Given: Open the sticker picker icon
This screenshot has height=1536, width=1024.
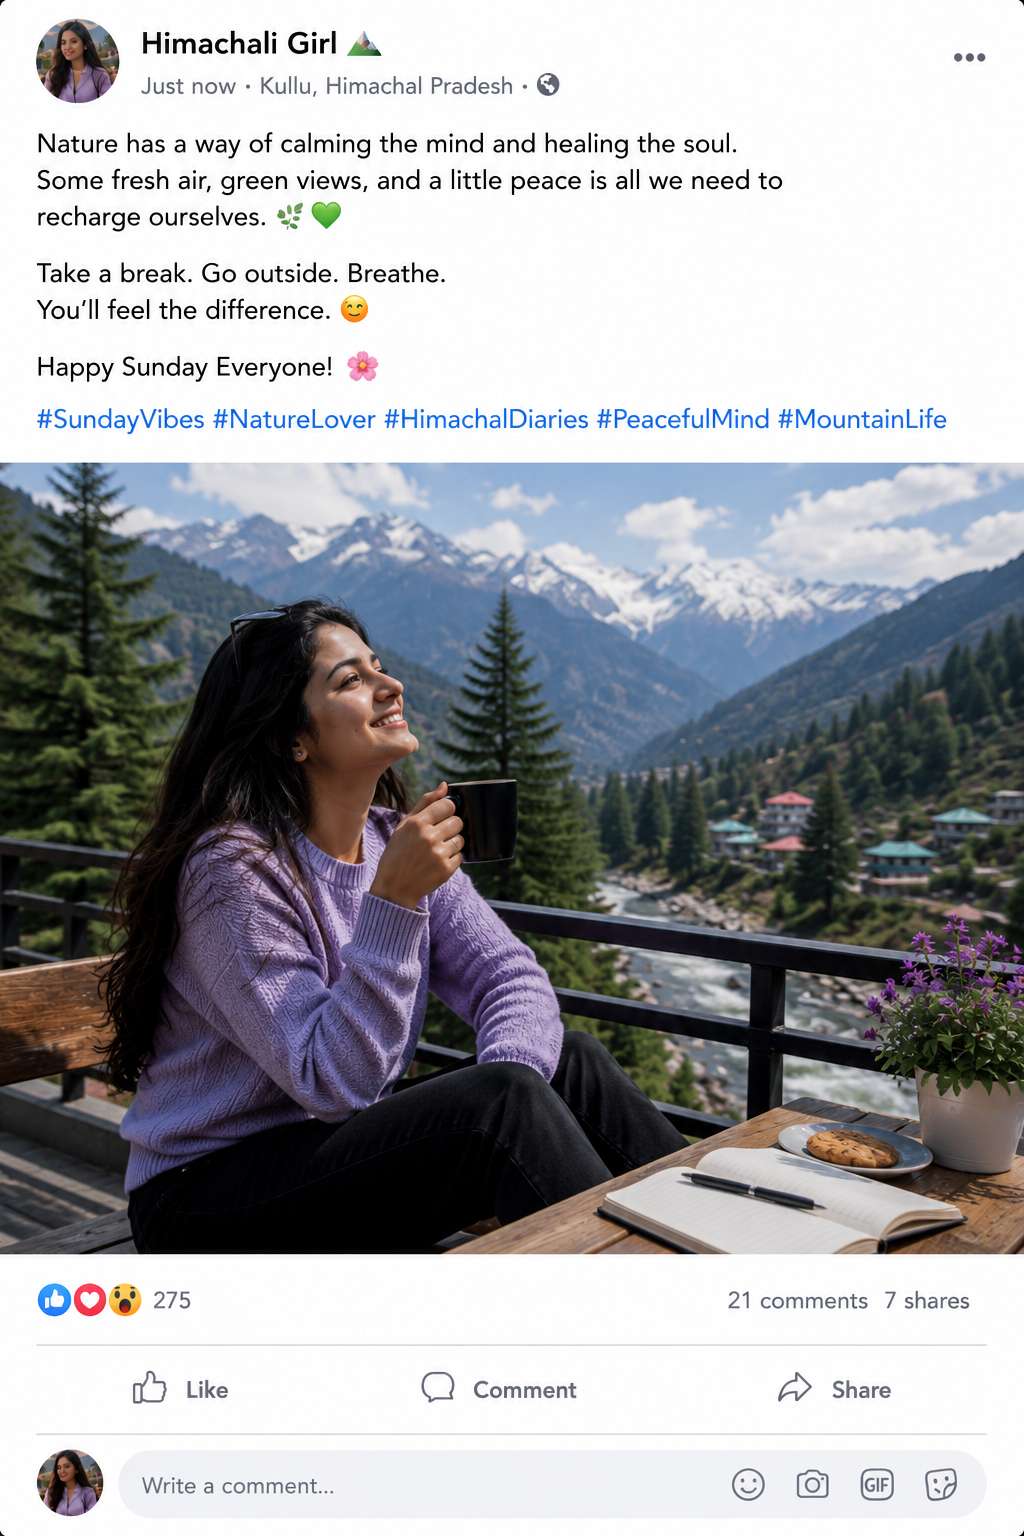Looking at the screenshot, I should pos(941,1485).
